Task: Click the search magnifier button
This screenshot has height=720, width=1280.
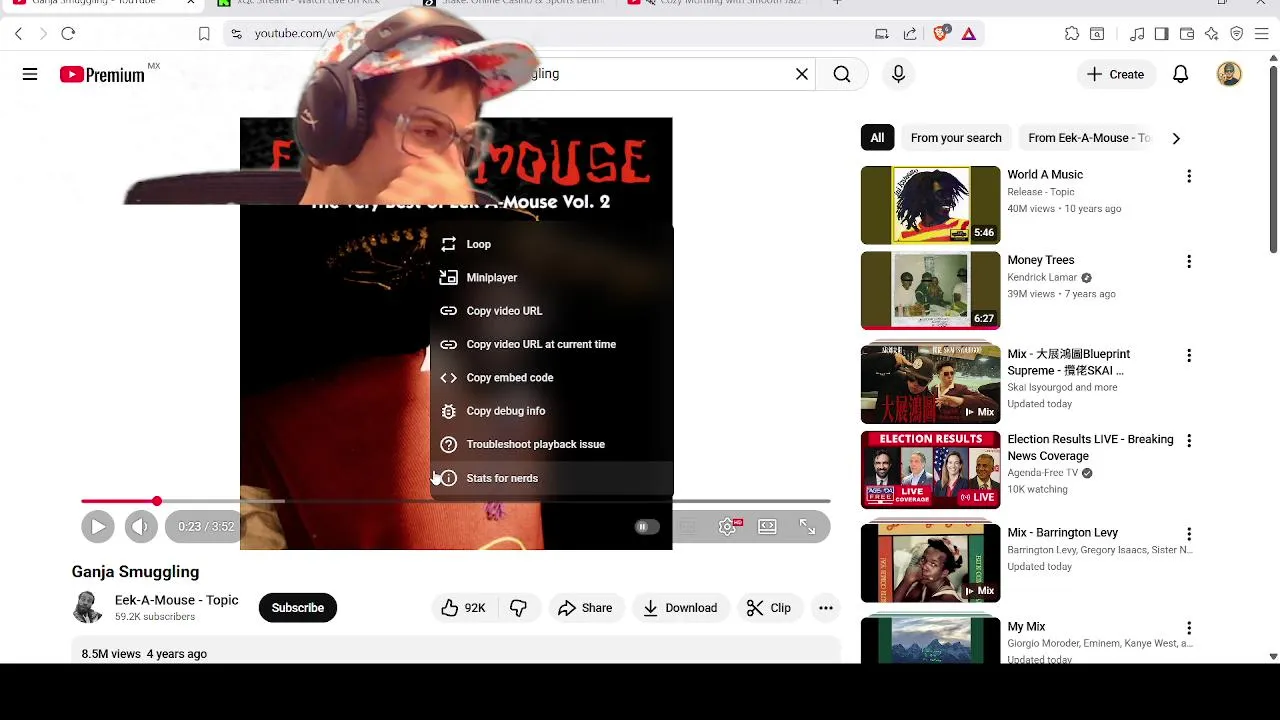Action: tap(842, 74)
